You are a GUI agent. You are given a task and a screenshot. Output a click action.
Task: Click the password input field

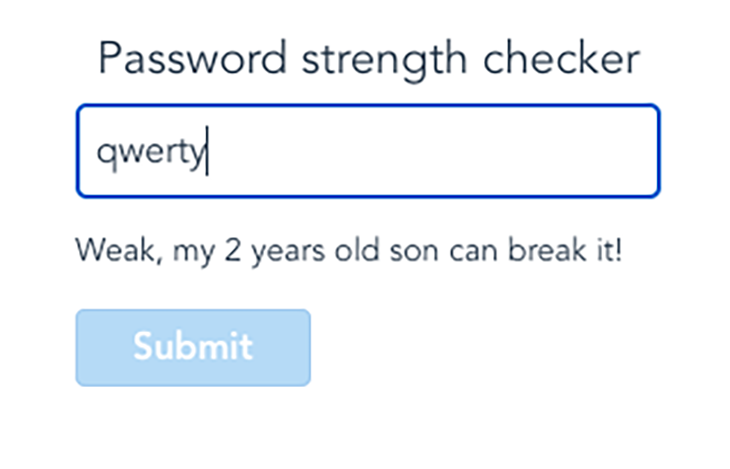point(367,151)
